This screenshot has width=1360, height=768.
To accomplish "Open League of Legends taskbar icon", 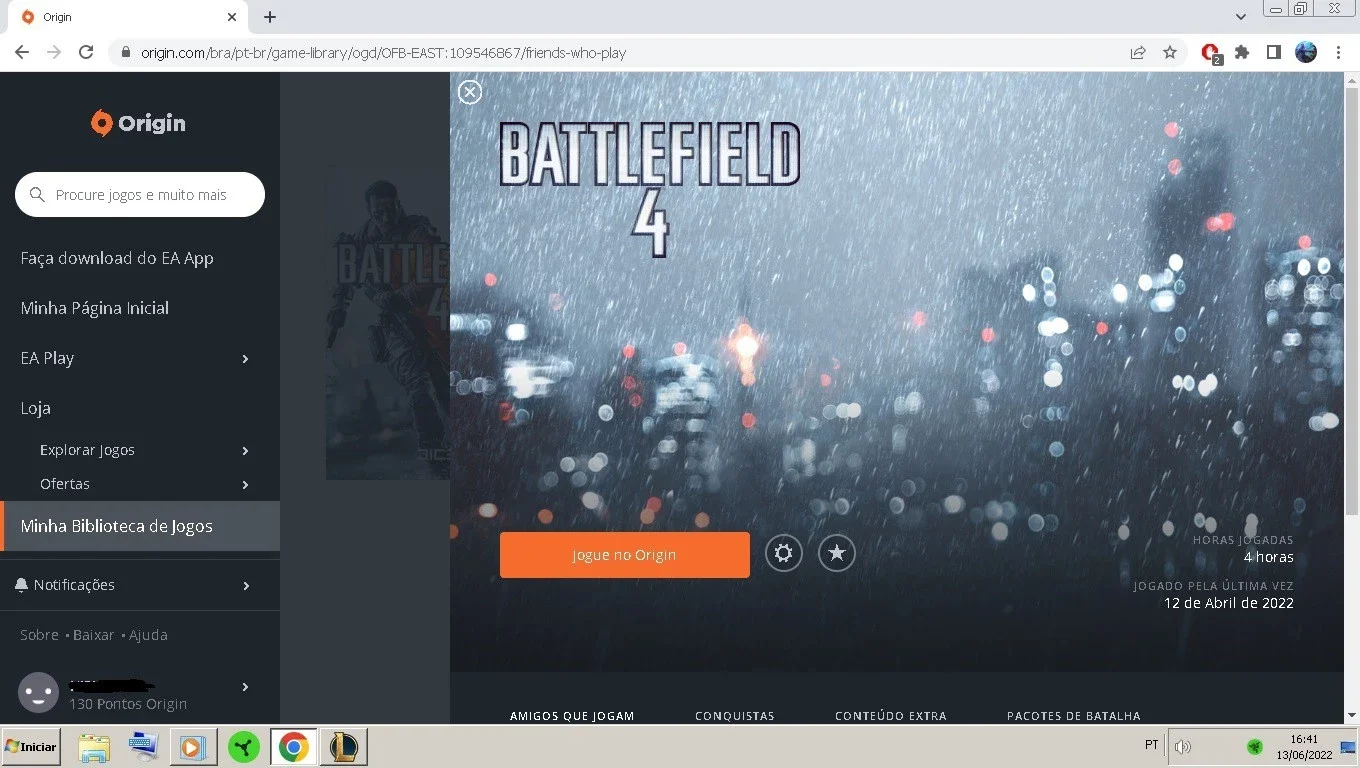I will click(x=343, y=747).
